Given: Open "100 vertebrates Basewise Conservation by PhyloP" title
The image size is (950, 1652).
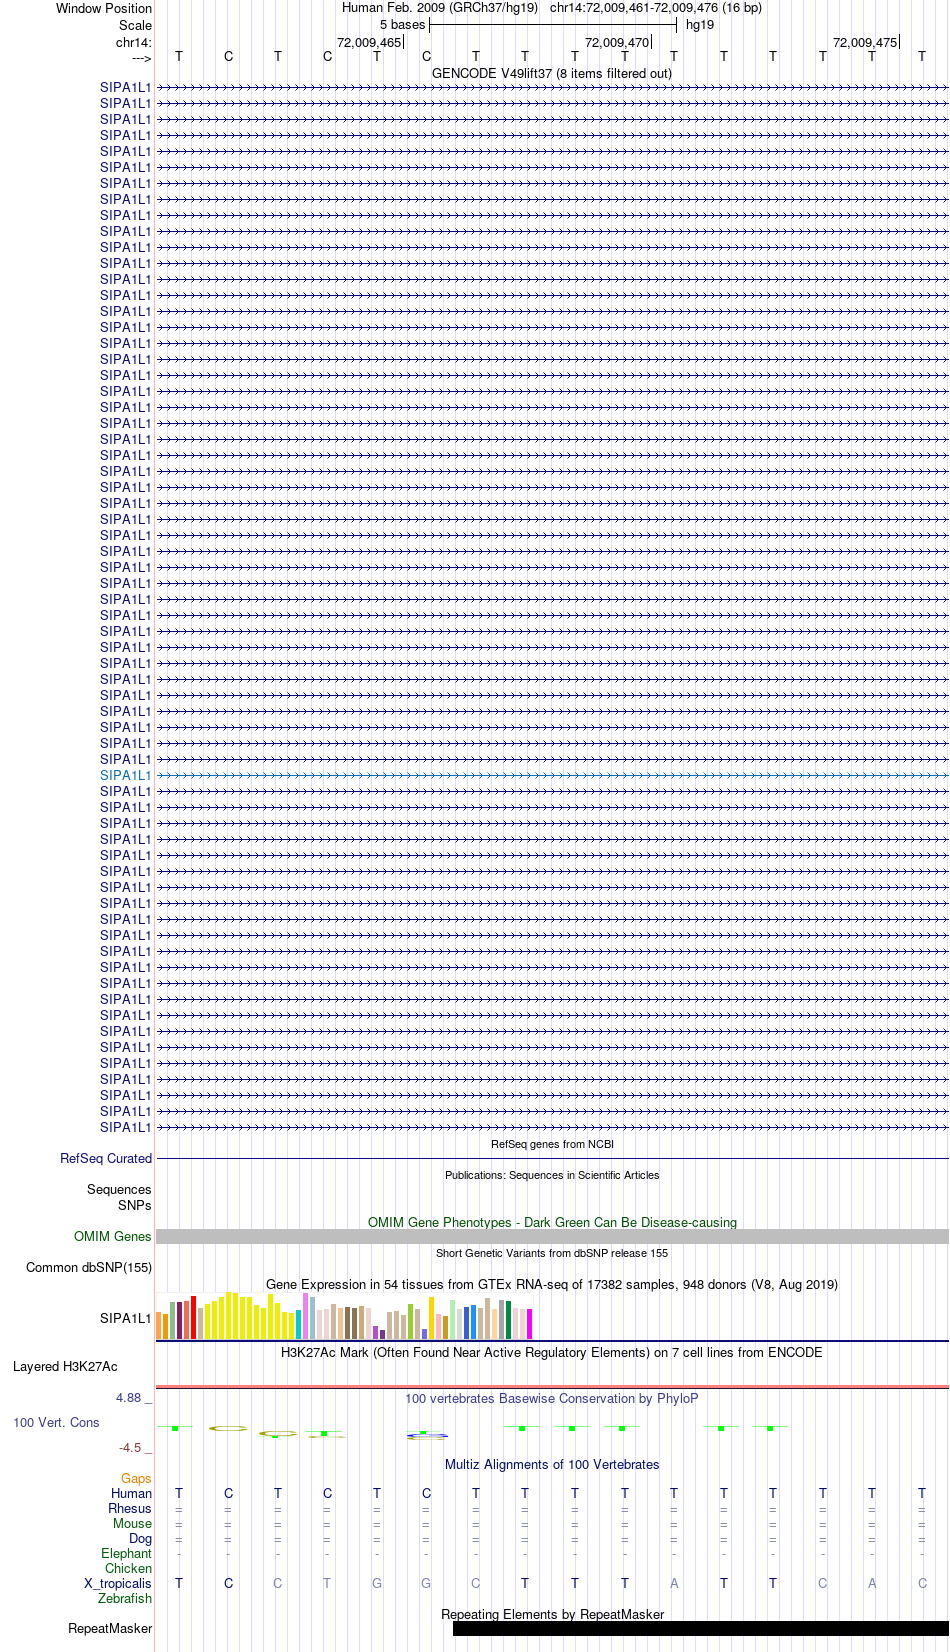Looking at the screenshot, I should [x=552, y=1398].
